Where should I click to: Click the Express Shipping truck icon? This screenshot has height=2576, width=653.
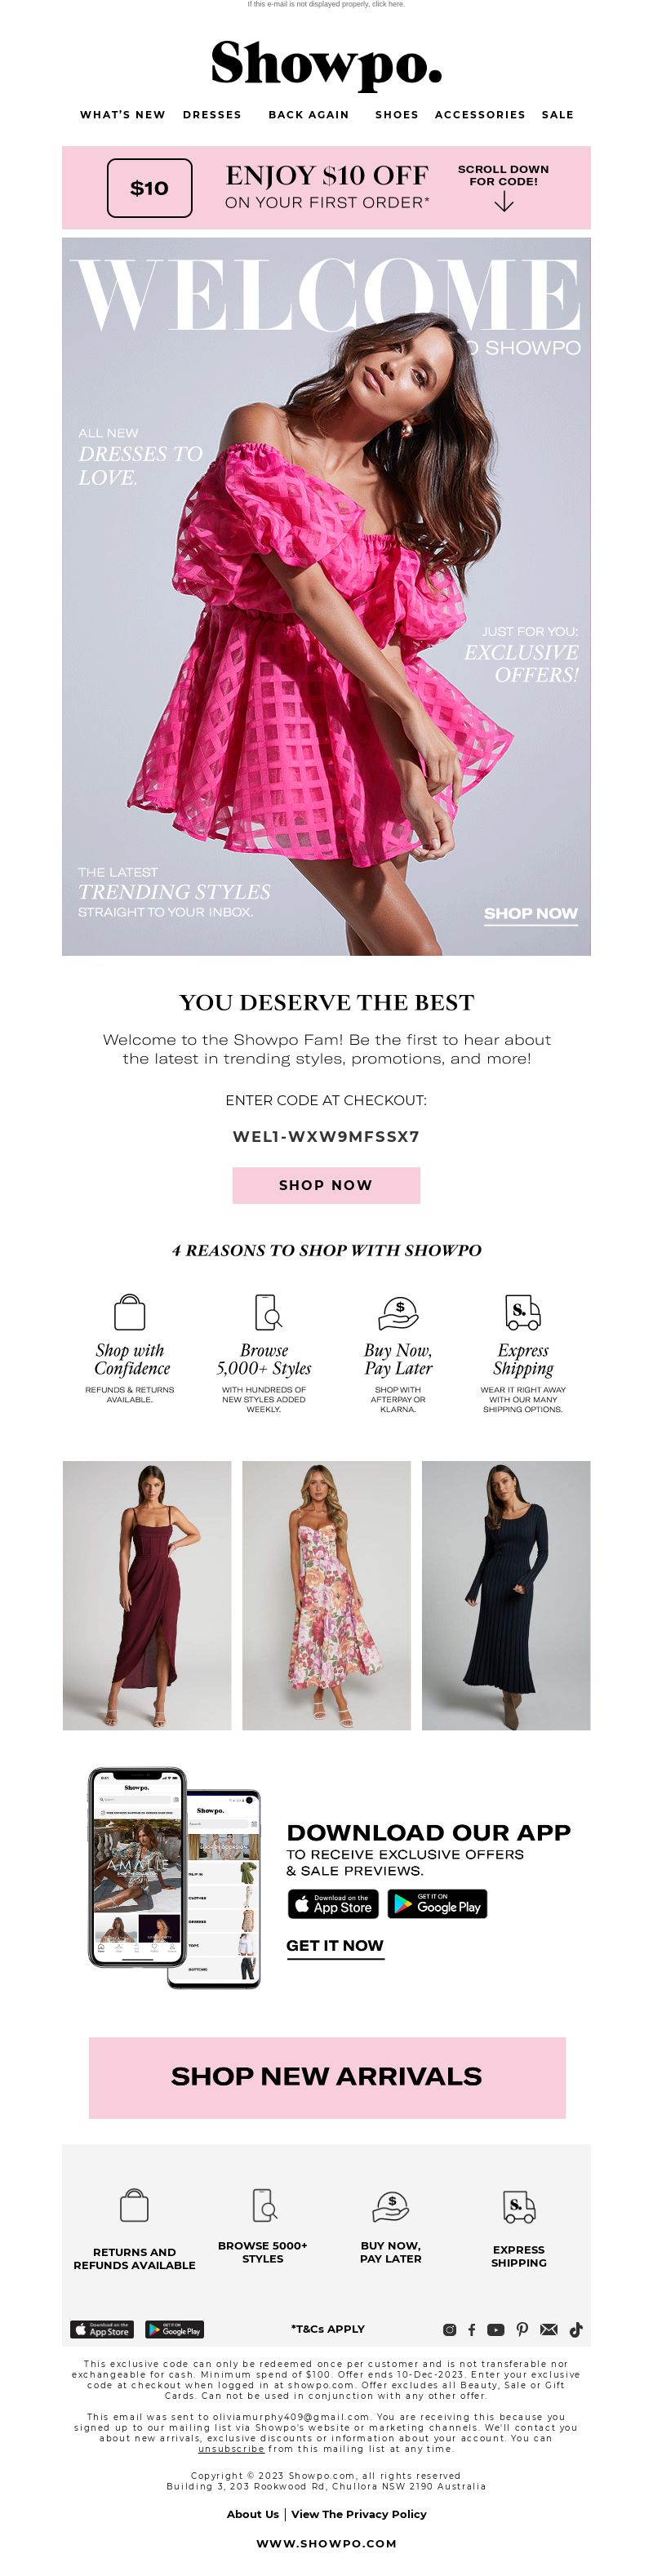523,1312
